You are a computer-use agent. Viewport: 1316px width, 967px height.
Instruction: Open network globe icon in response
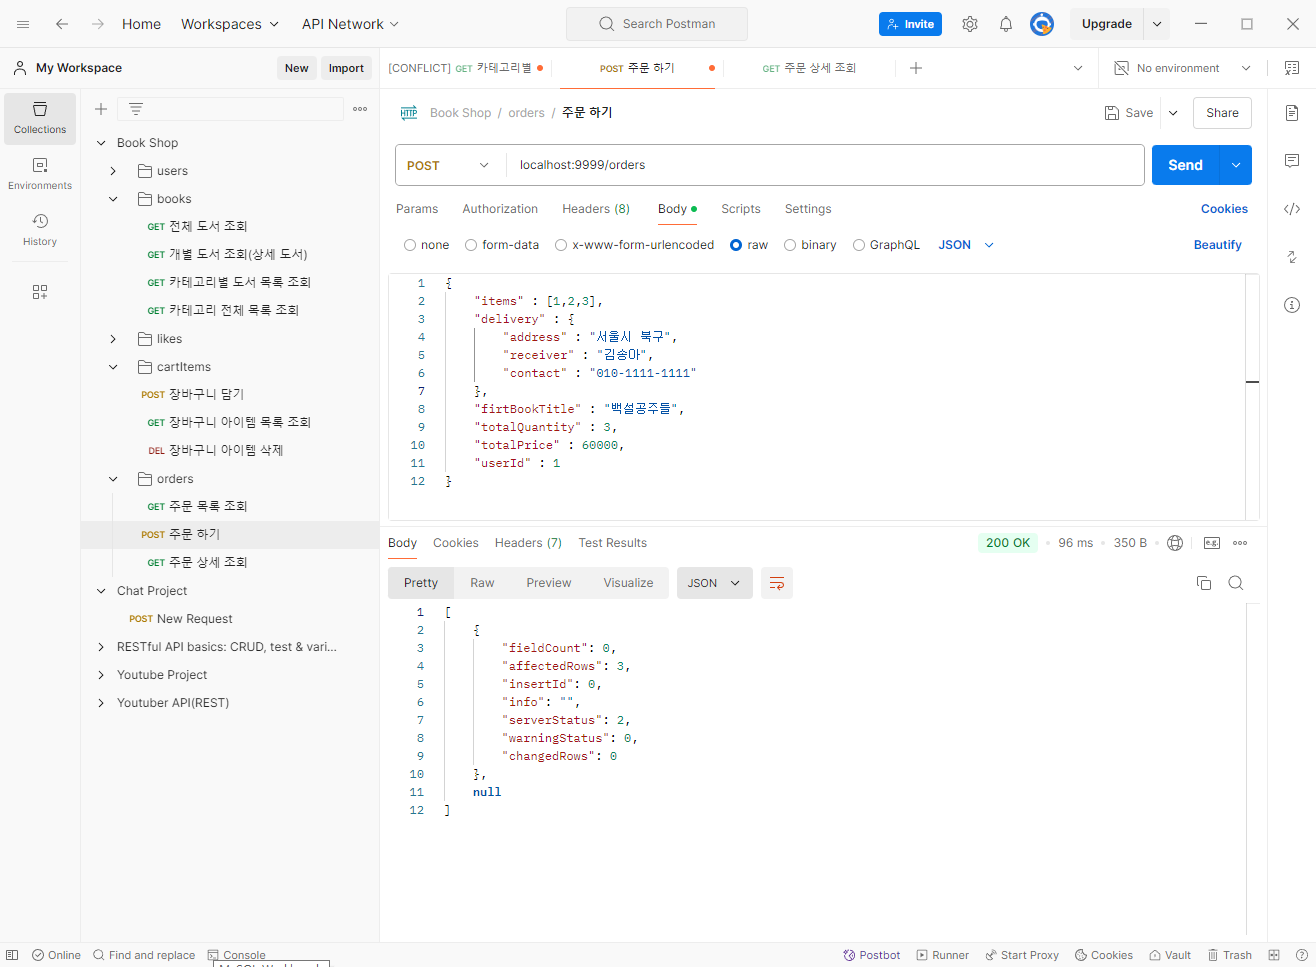1175,543
